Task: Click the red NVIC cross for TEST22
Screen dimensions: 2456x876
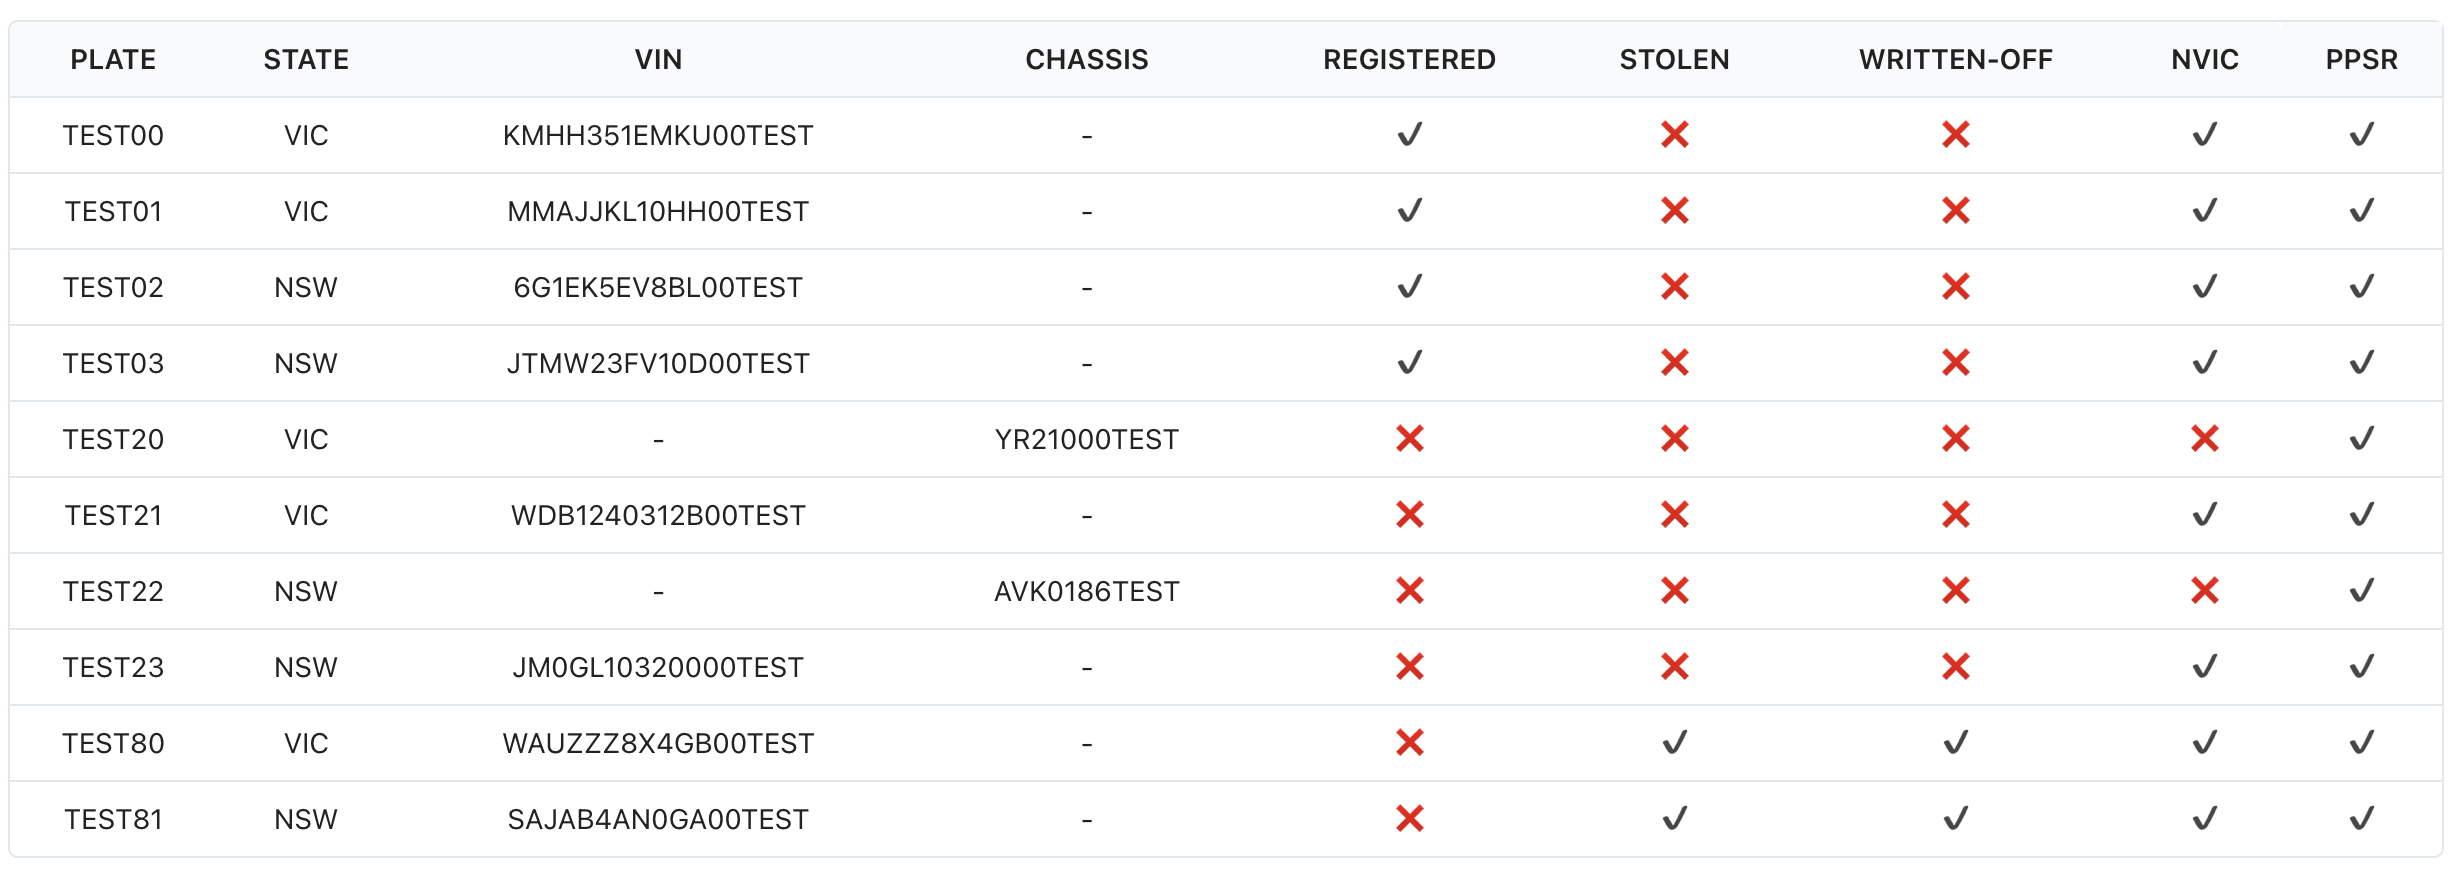Action: pyautogui.click(x=2204, y=591)
